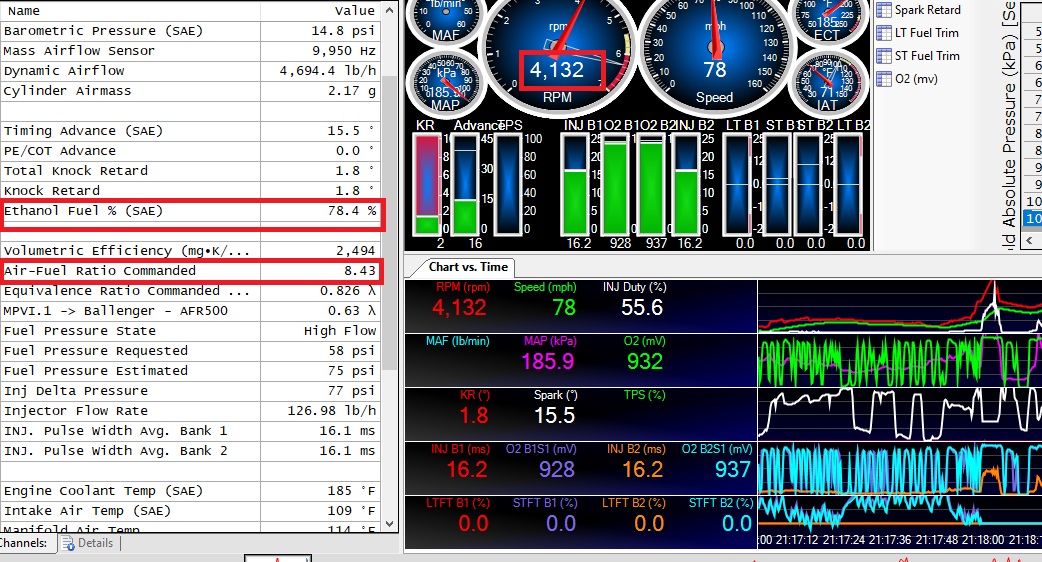This screenshot has height=562, width=1042.
Task: Click the KR knock retard bar gauge
Action: [427, 185]
